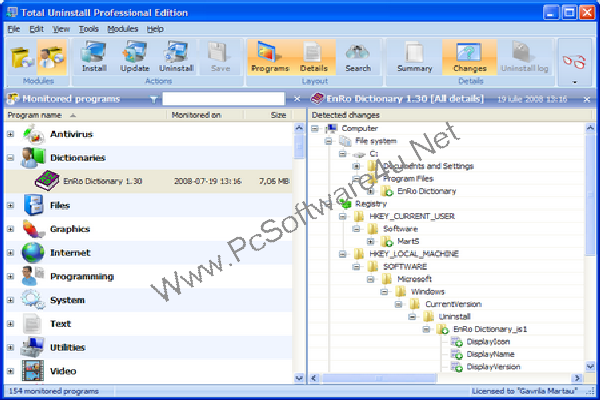Expand the Programming group
600x400 pixels.
point(10,276)
